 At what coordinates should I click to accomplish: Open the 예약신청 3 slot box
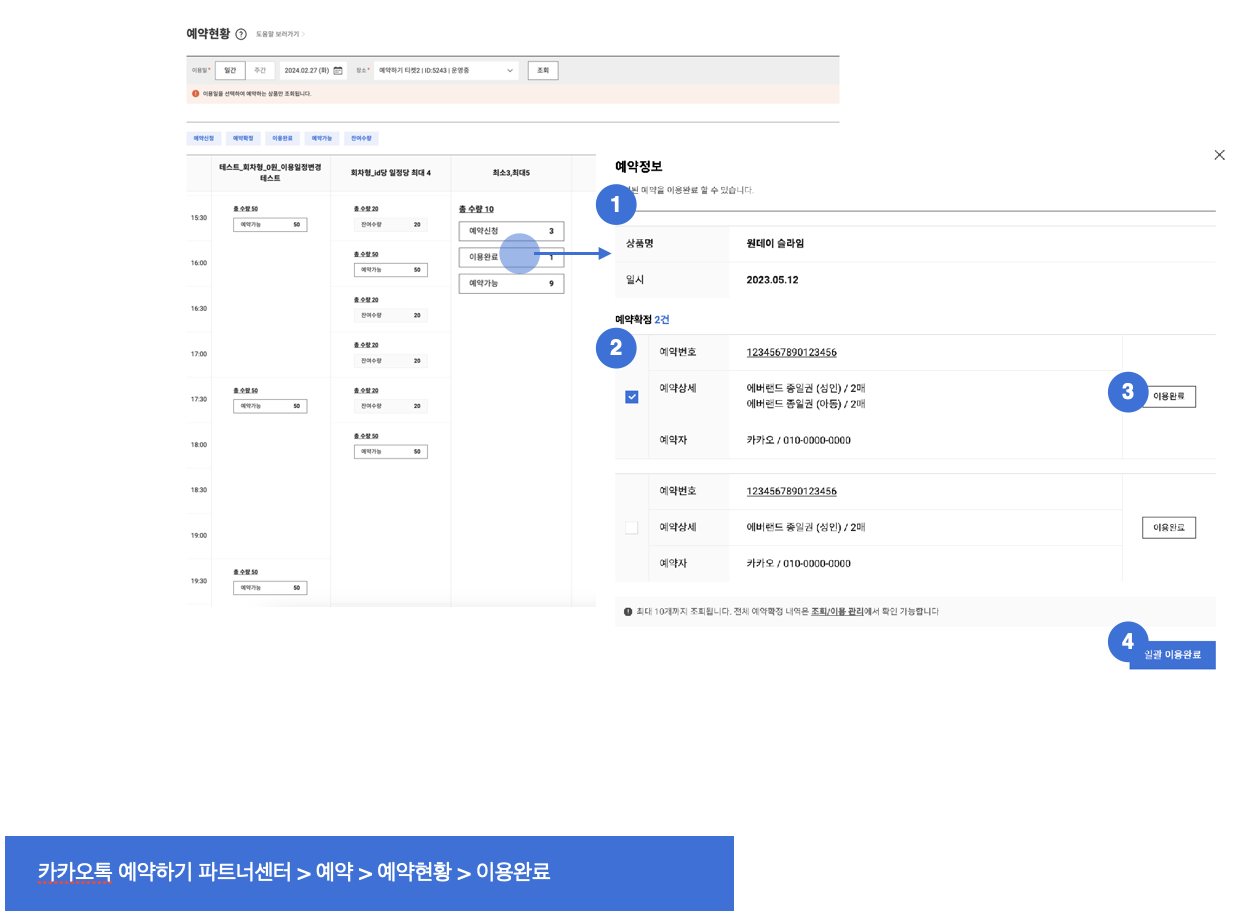[x=511, y=231]
